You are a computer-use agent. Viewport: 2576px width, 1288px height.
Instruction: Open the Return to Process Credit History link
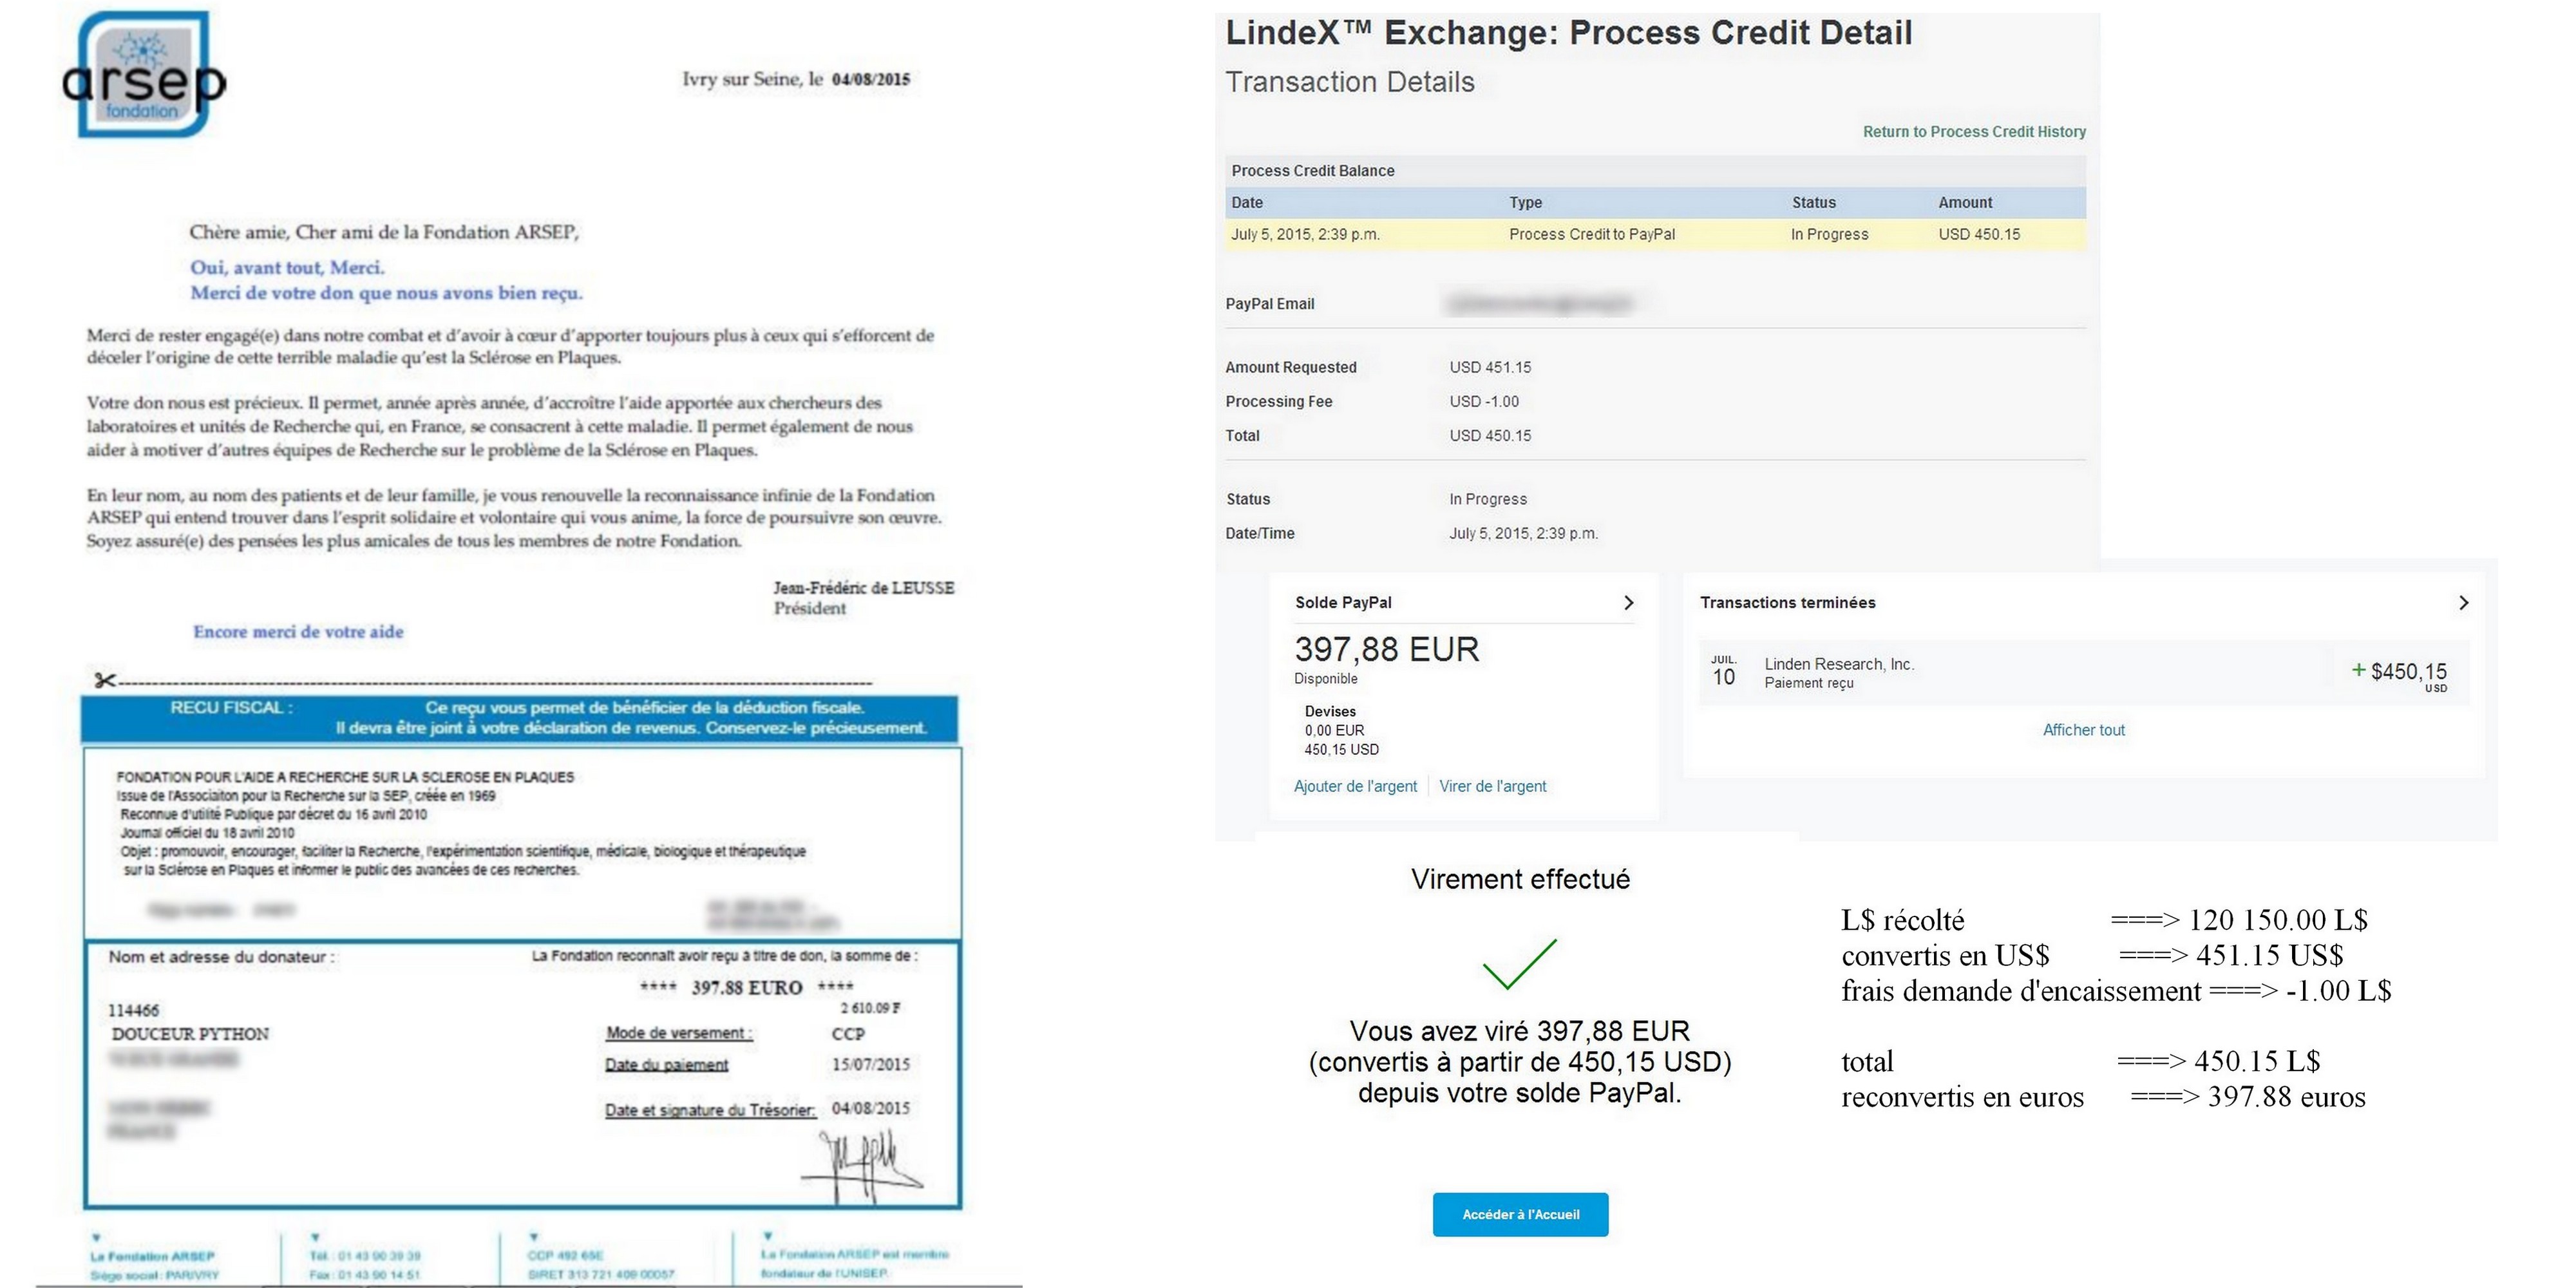(1974, 132)
